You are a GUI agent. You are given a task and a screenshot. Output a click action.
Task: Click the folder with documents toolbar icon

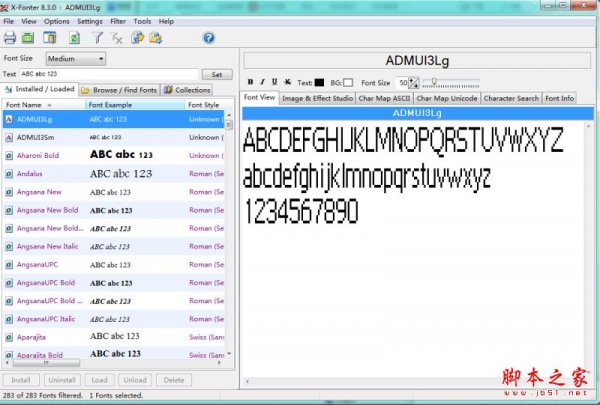pyautogui.click(x=137, y=38)
